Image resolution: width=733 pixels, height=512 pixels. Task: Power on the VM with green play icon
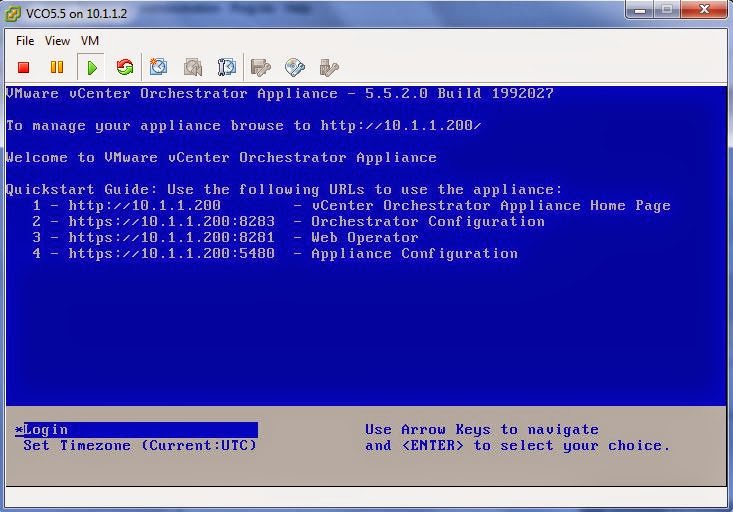tap(92, 67)
